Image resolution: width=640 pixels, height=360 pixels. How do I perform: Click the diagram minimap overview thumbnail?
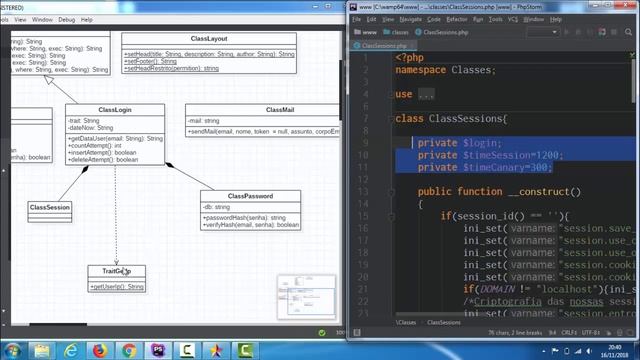(307, 297)
